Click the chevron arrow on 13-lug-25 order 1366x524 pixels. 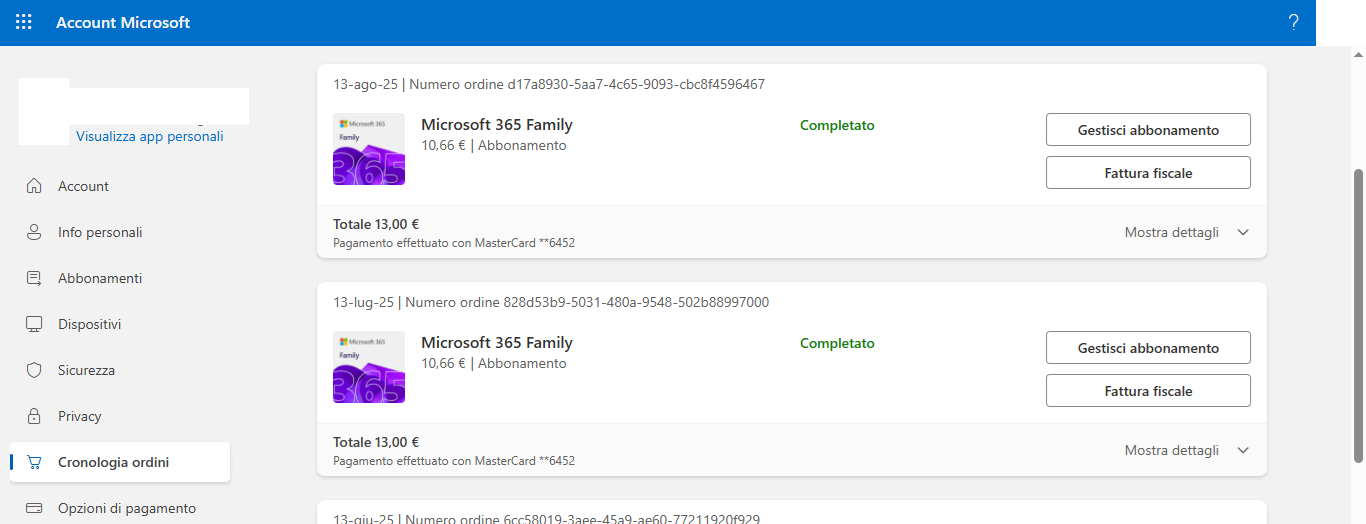pos(1243,450)
